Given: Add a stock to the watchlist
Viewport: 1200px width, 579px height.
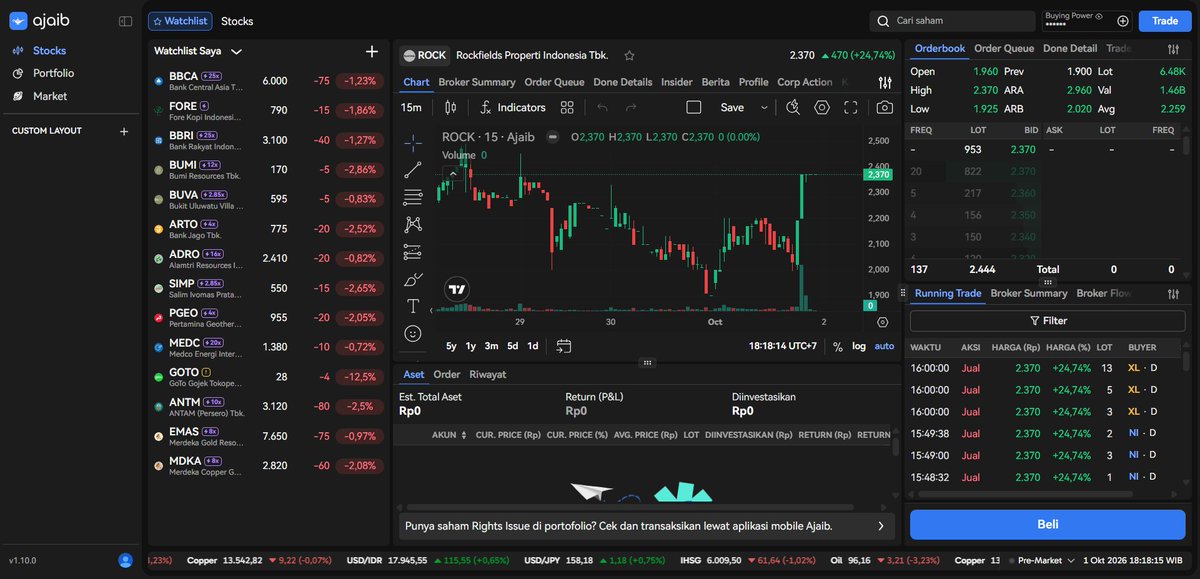Looking at the screenshot, I should click(x=372, y=51).
